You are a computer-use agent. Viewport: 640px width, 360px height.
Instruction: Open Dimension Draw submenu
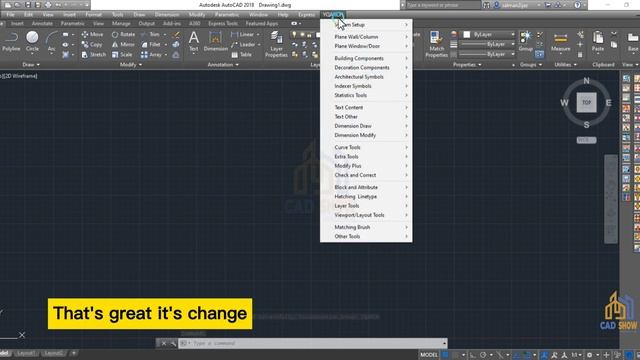[366, 126]
